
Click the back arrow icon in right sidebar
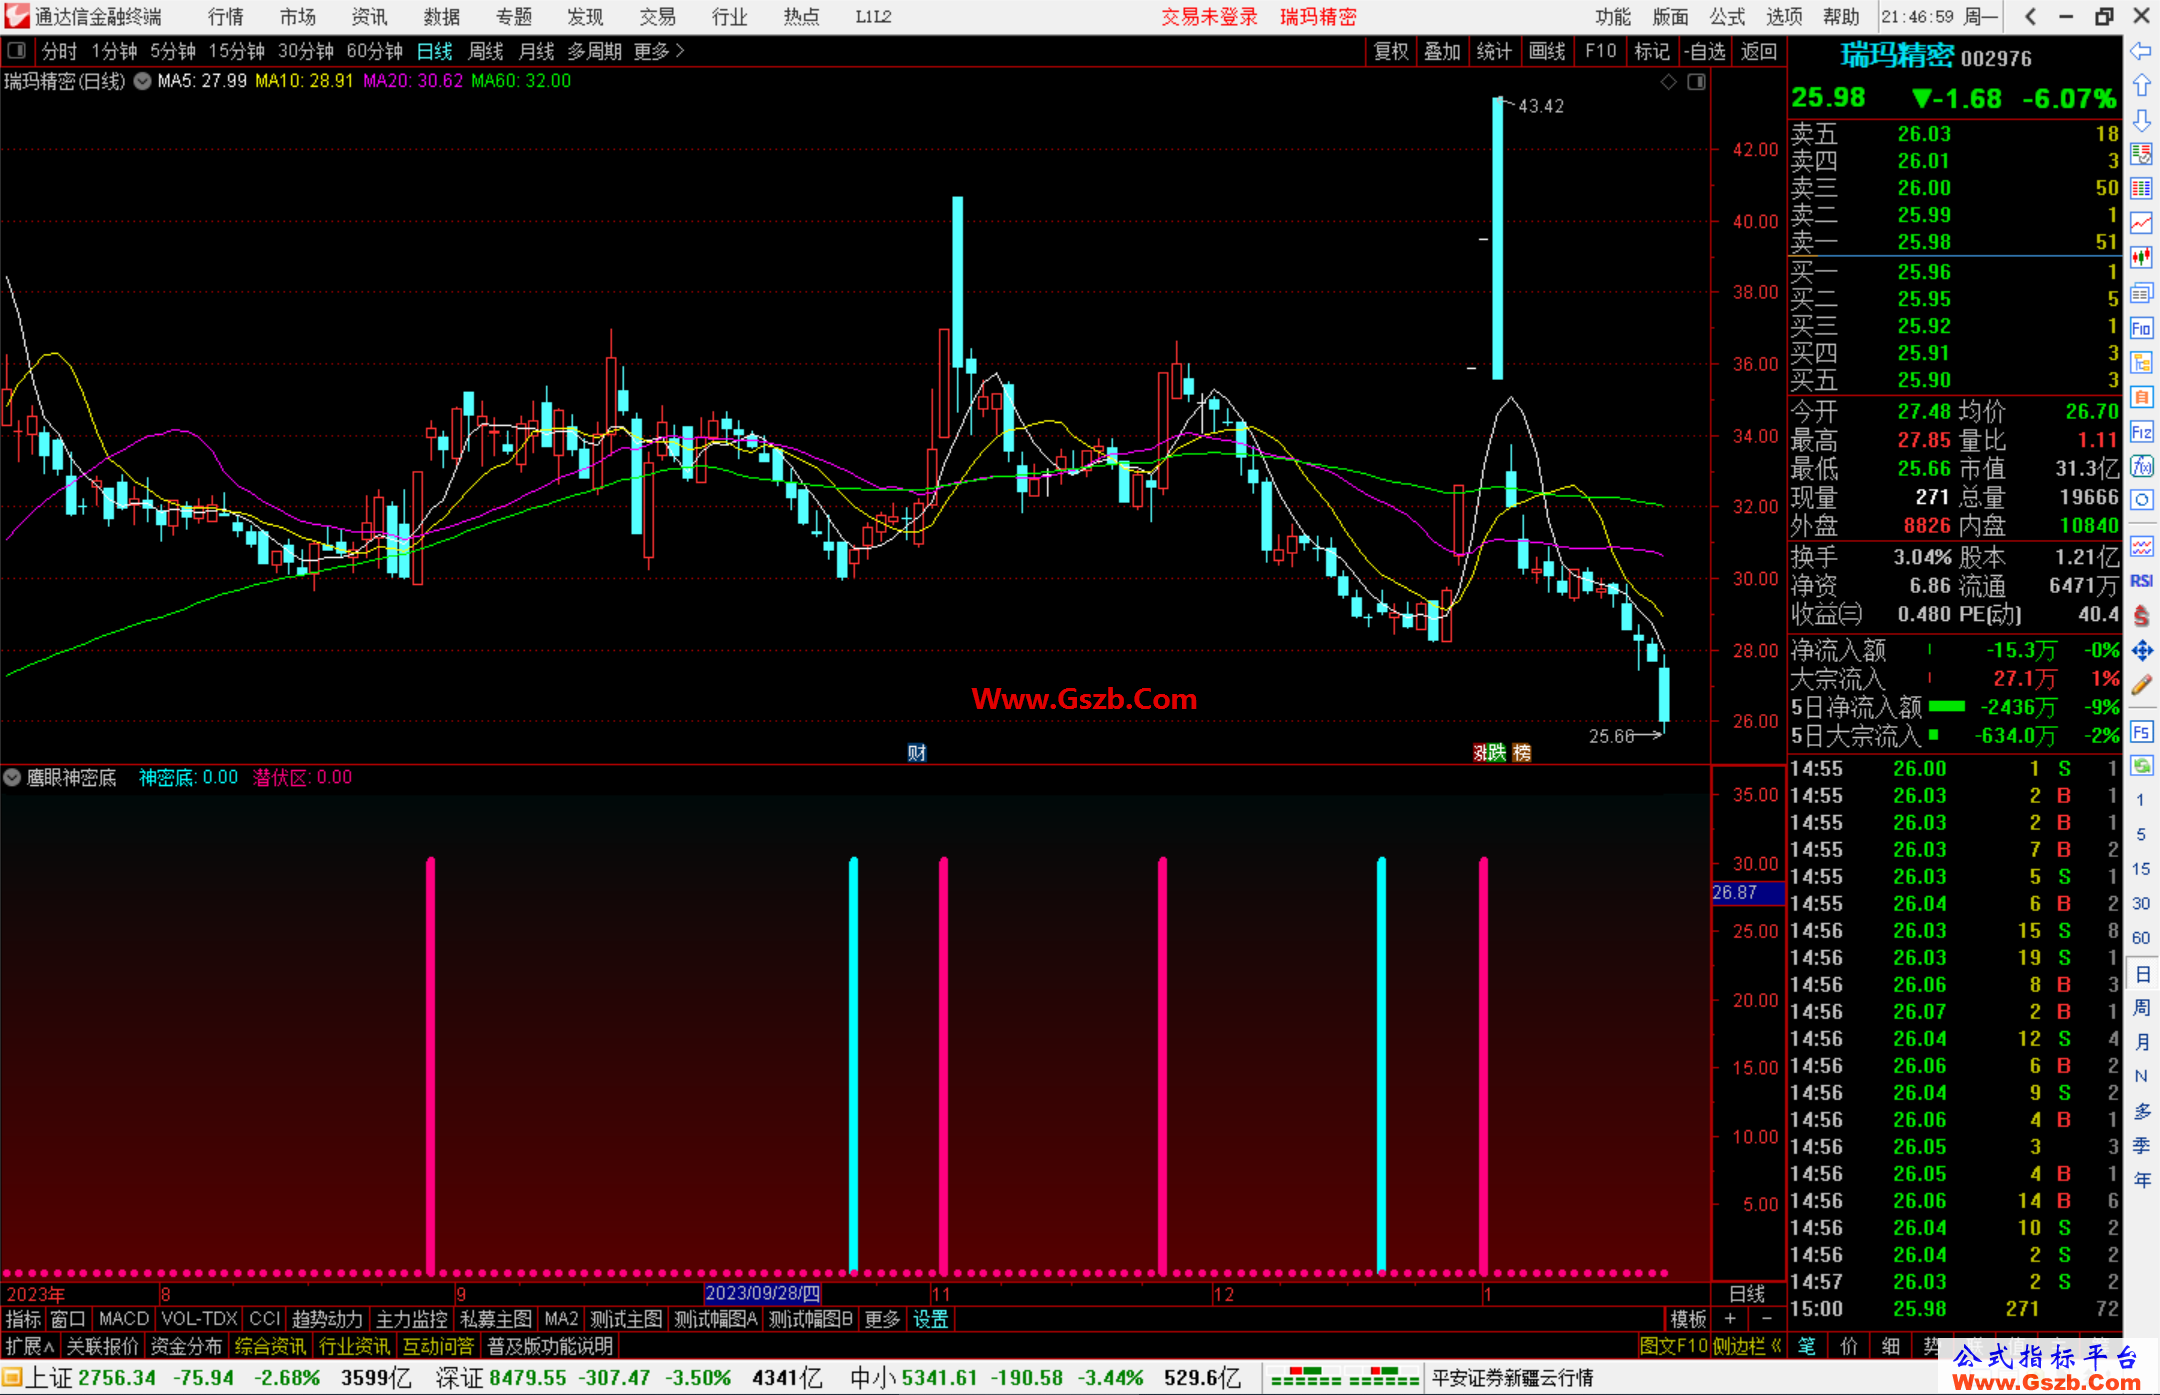tap(2141, 51)
